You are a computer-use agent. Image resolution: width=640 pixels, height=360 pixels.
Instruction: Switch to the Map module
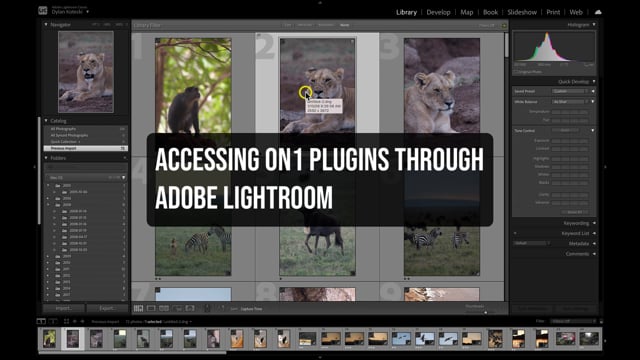pos(467,12)
